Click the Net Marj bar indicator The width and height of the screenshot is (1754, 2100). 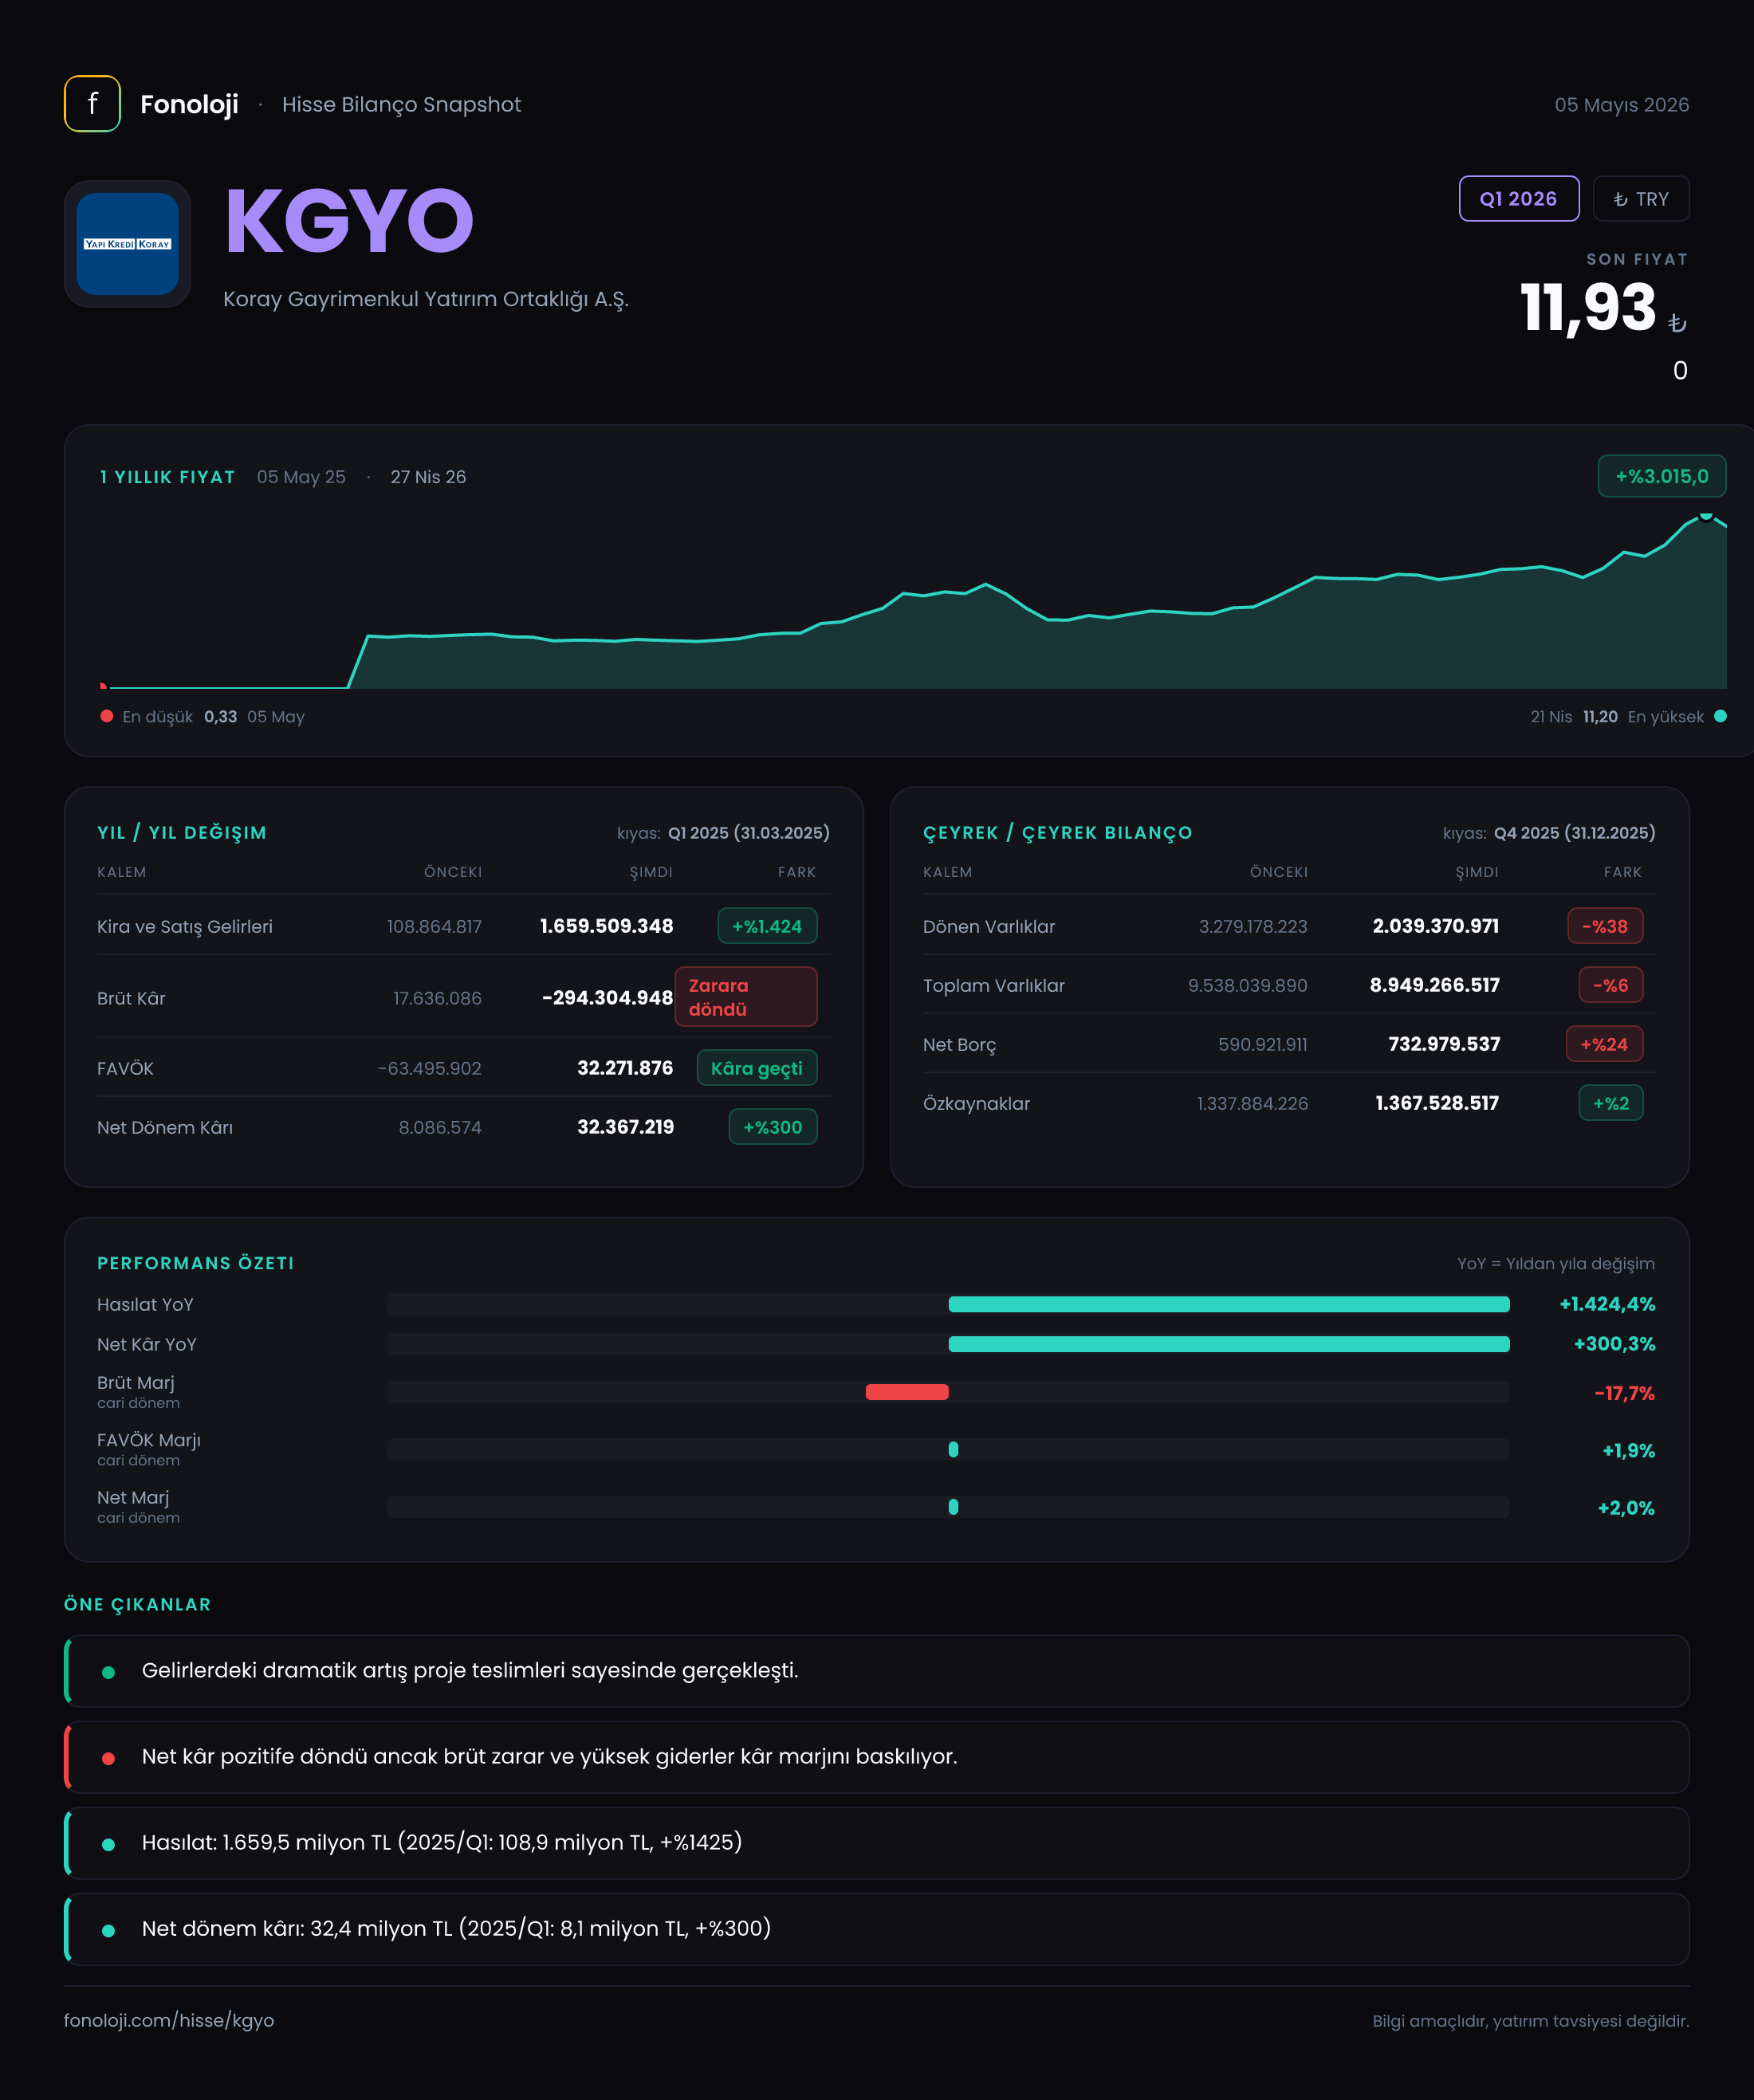[x=953, y=1506]
